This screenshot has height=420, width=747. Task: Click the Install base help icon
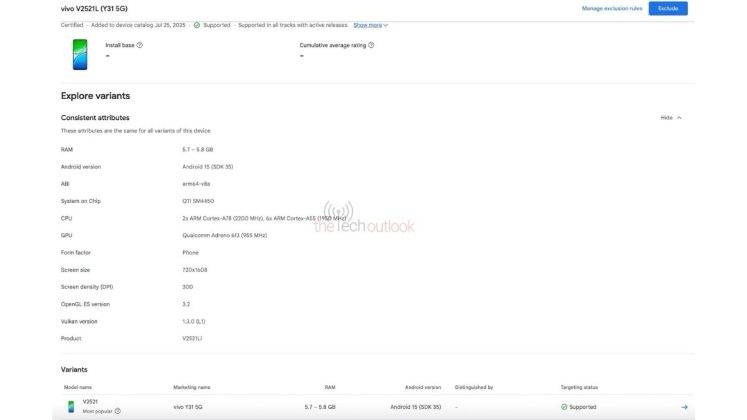(139, 45)
